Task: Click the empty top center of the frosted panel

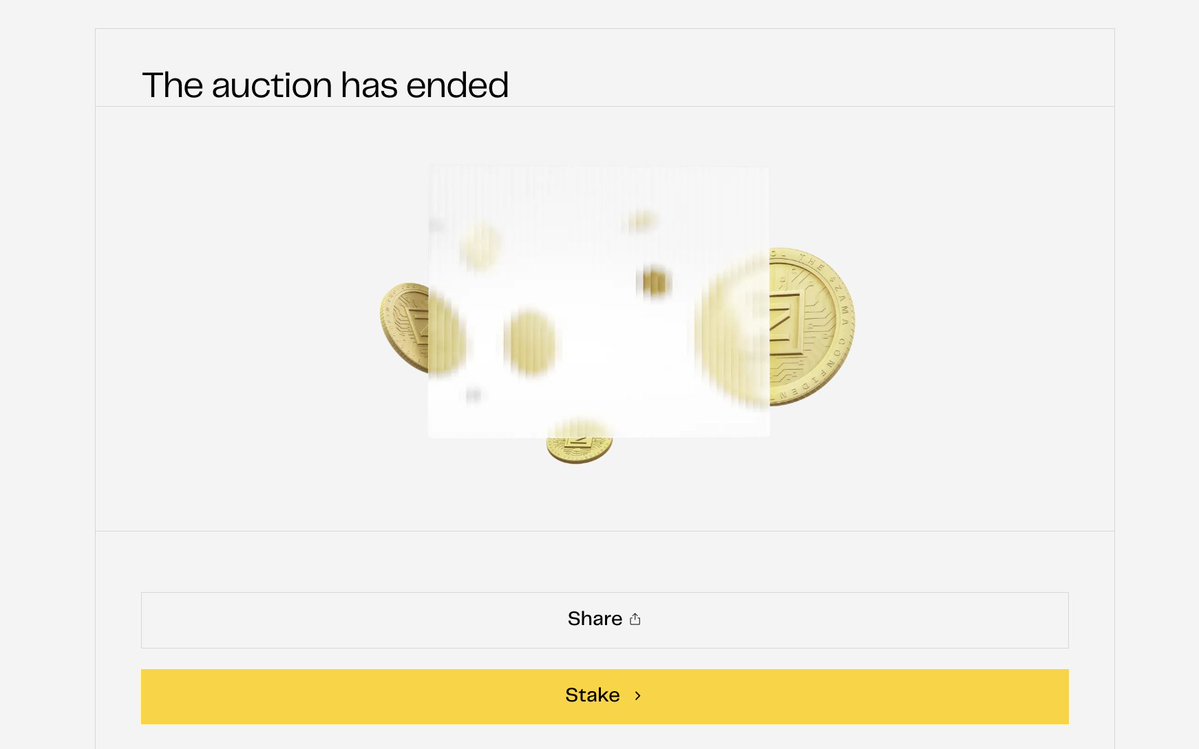Action: pos(598,190)
